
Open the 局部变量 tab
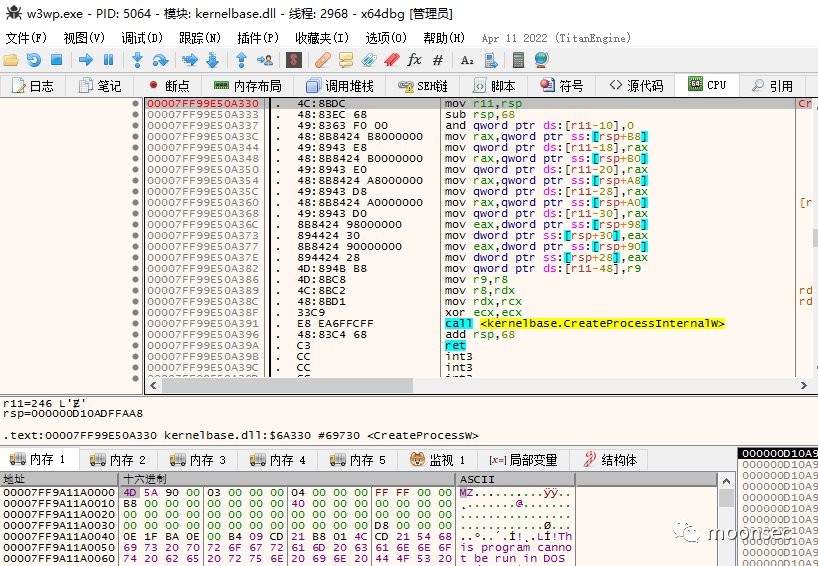point(523,460)
